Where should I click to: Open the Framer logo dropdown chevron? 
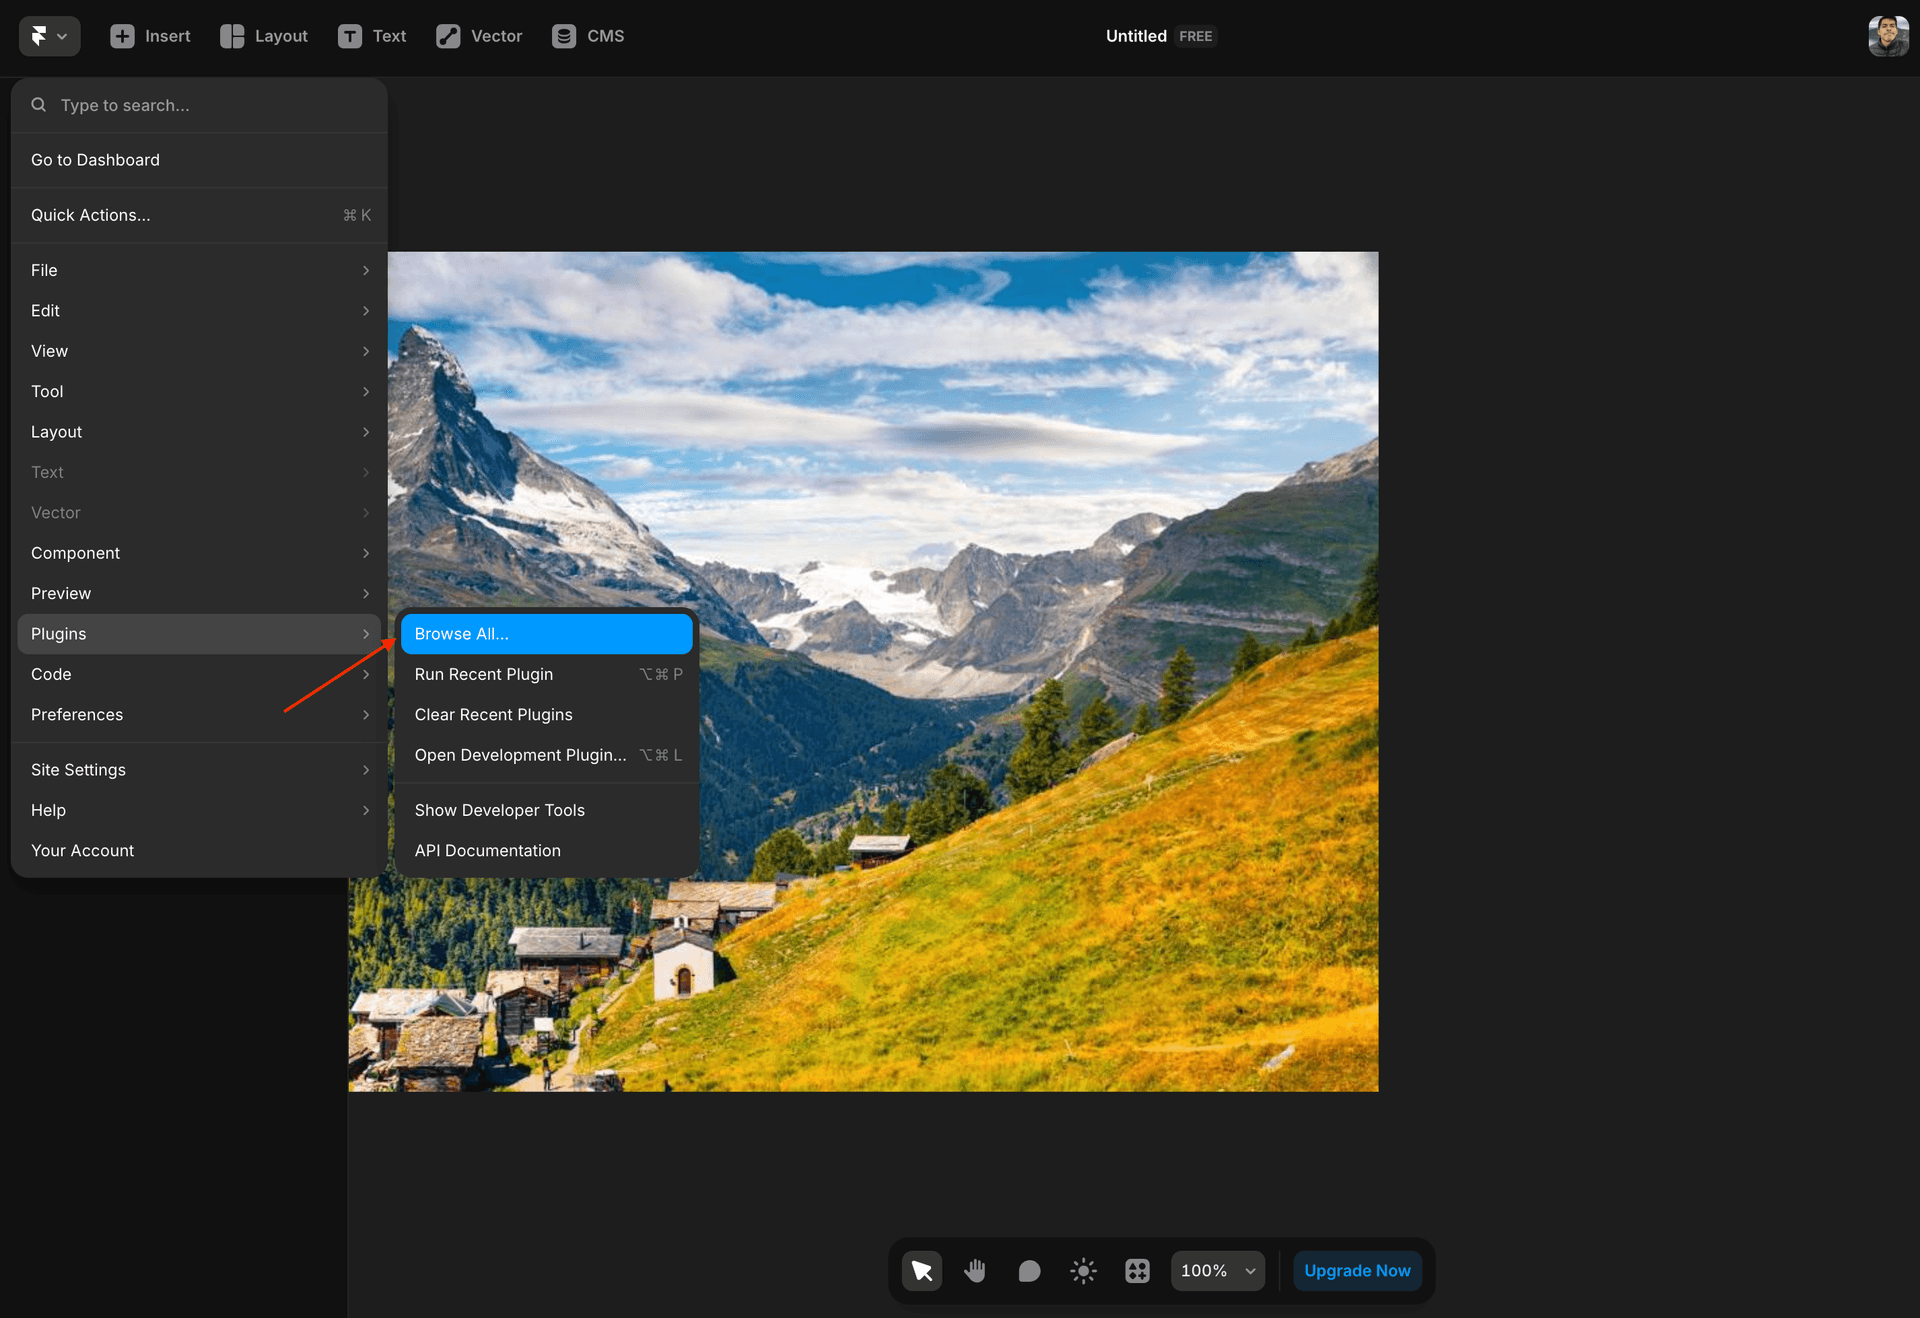pos(62,36)
